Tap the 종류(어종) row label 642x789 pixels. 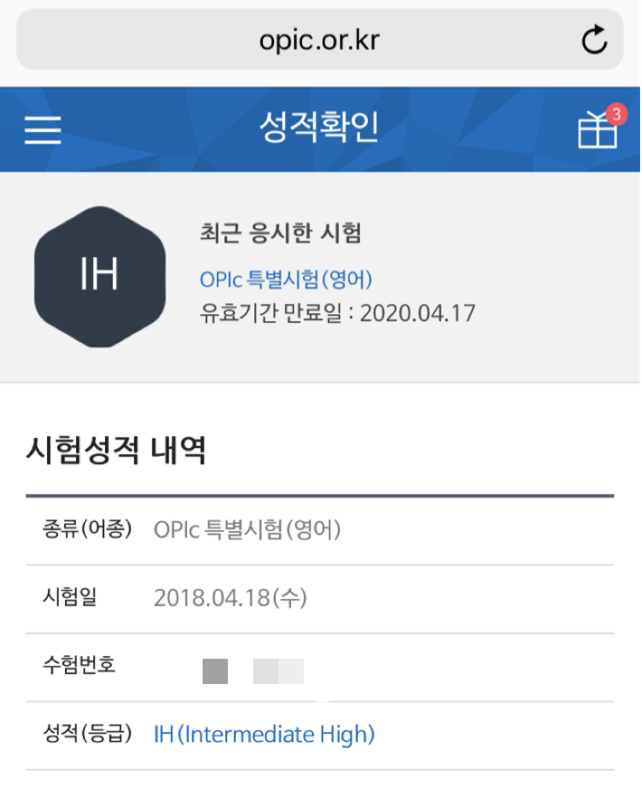pos(87,529)
